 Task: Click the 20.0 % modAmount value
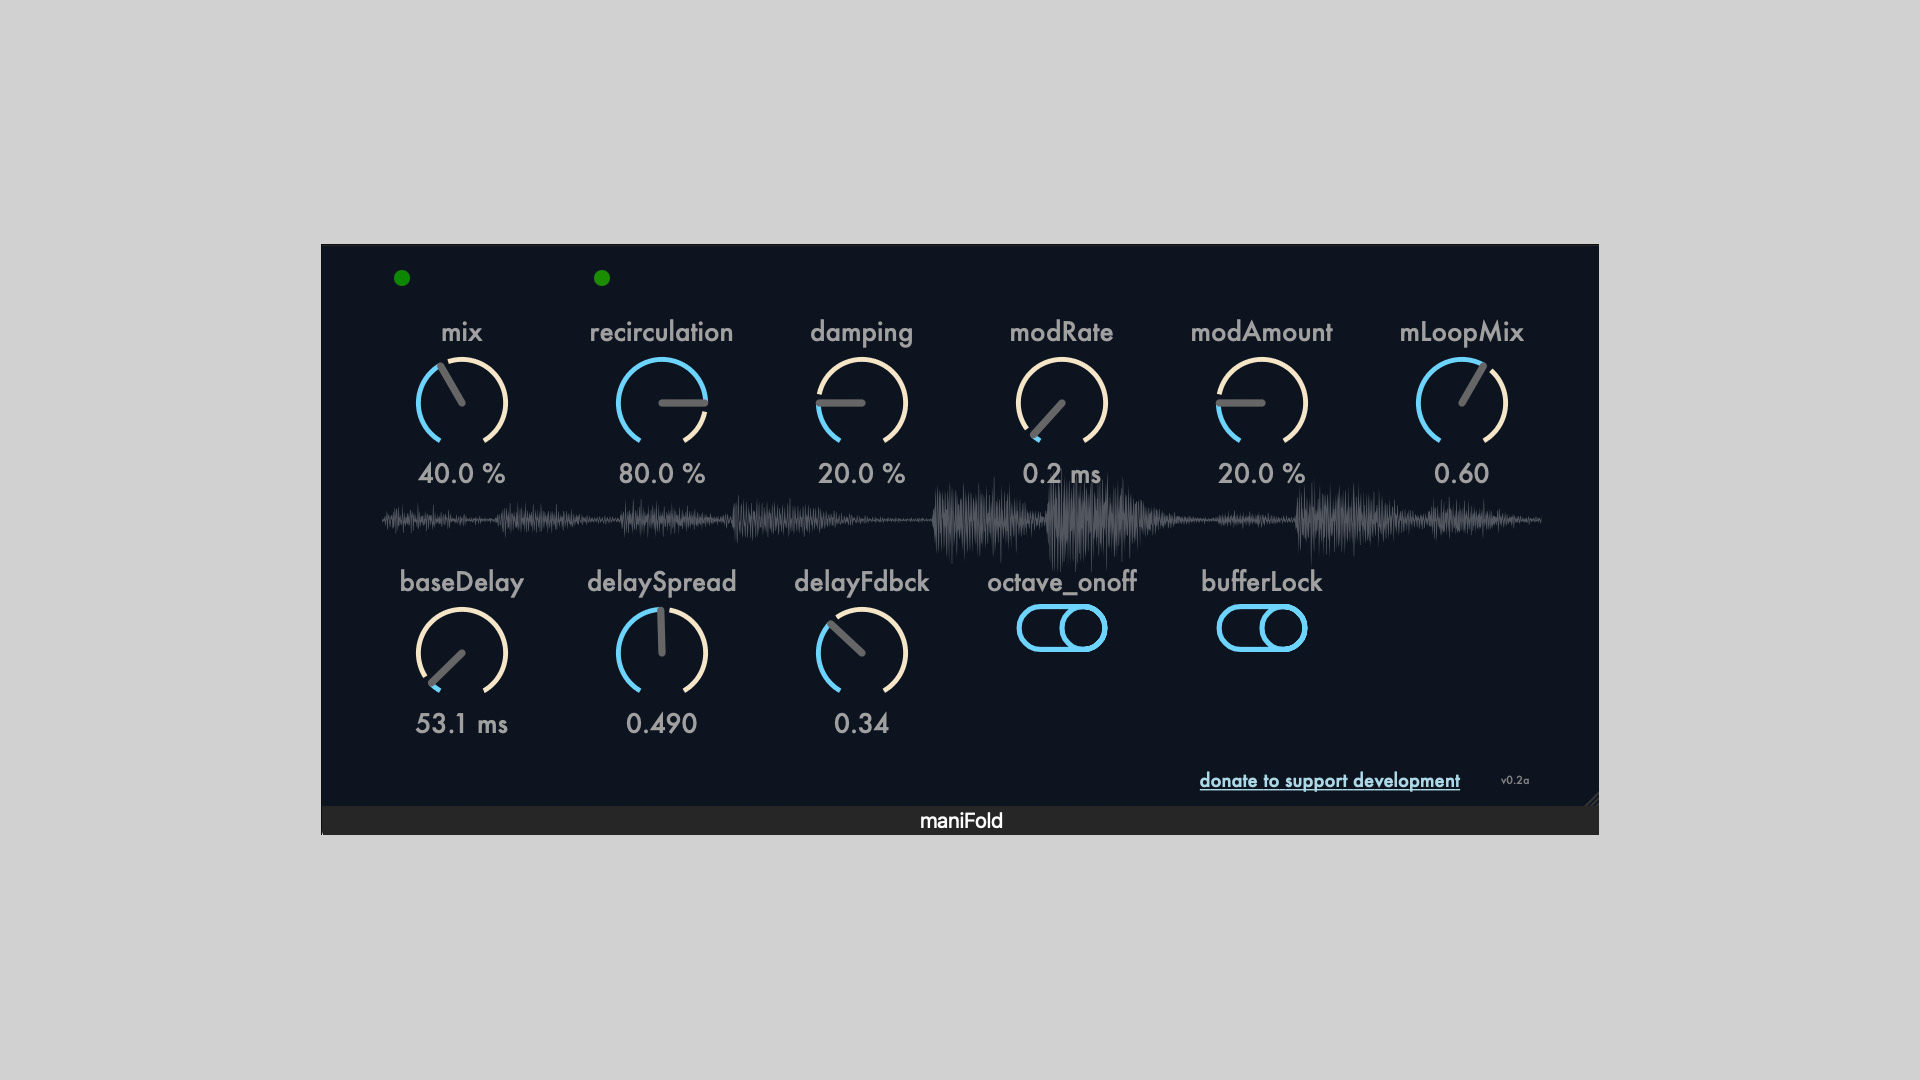[1262, 474]
